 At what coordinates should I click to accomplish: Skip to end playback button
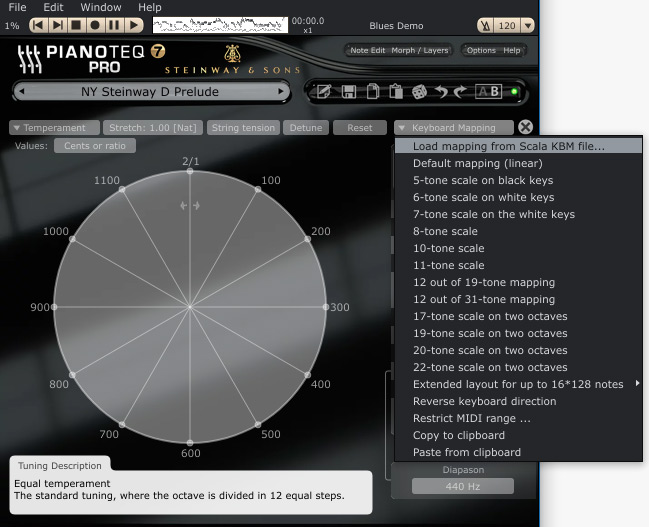point(58,25)
